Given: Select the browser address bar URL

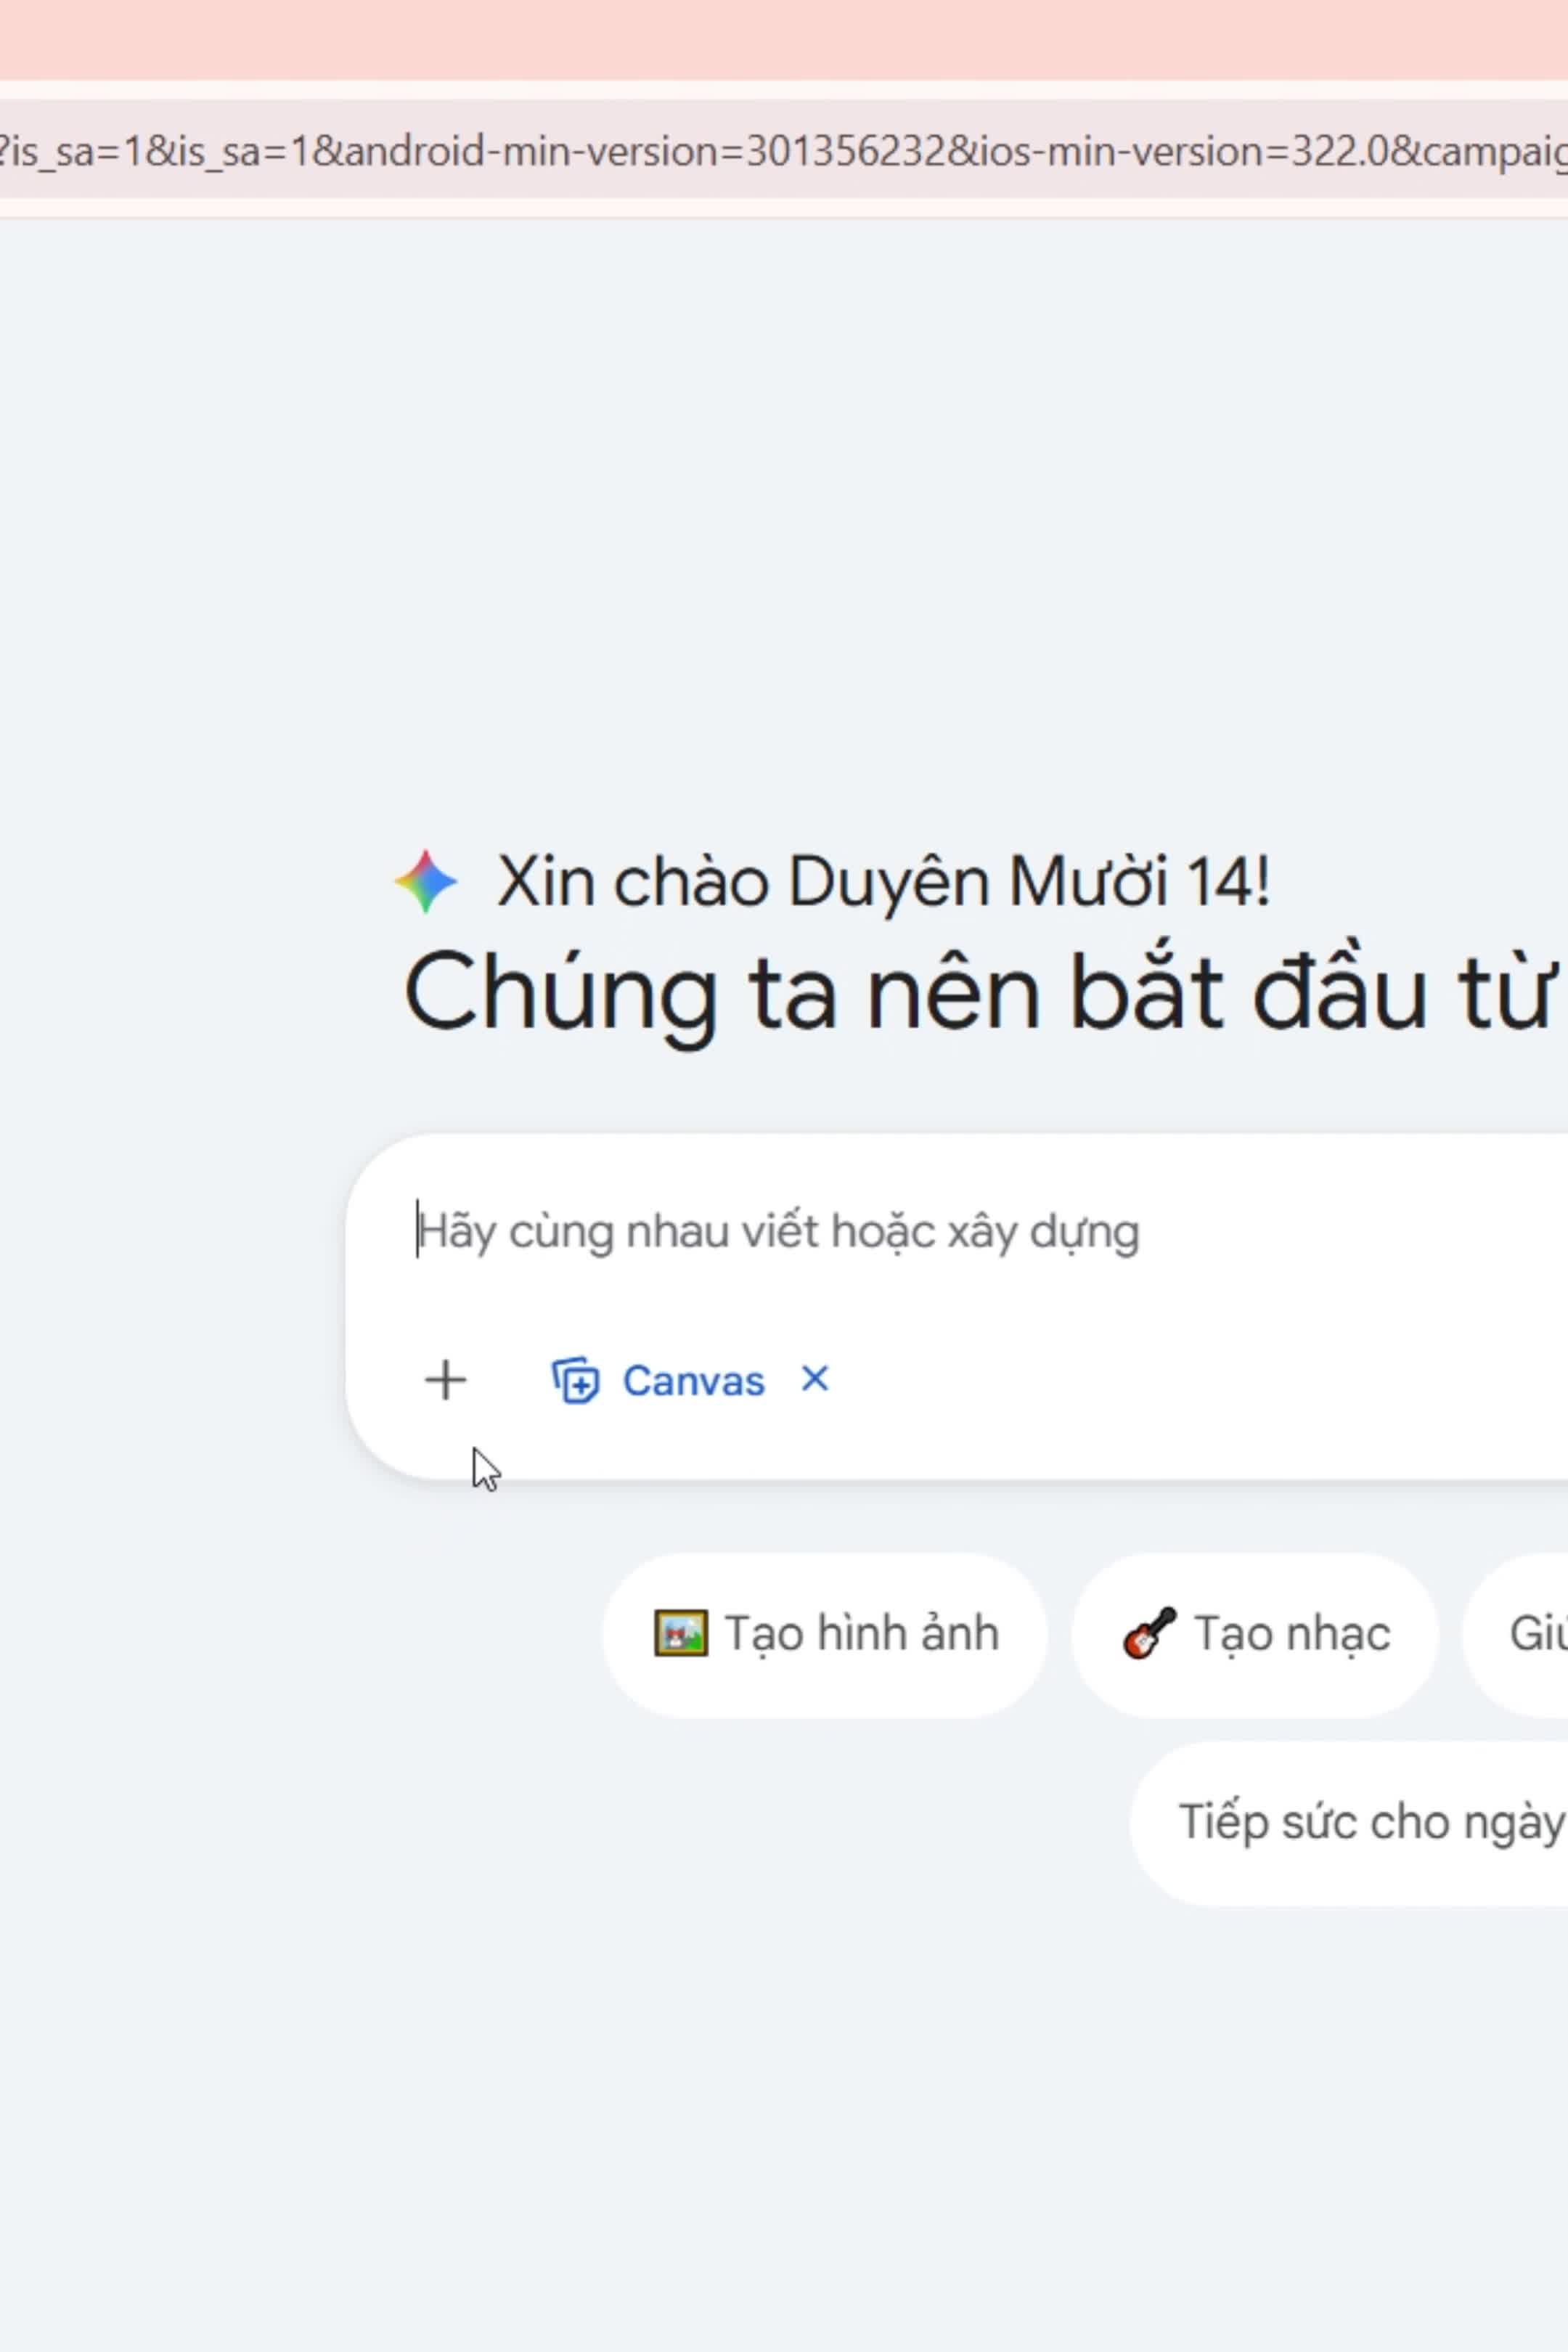Looking at the screenshot, I should [x=784, y=151].
